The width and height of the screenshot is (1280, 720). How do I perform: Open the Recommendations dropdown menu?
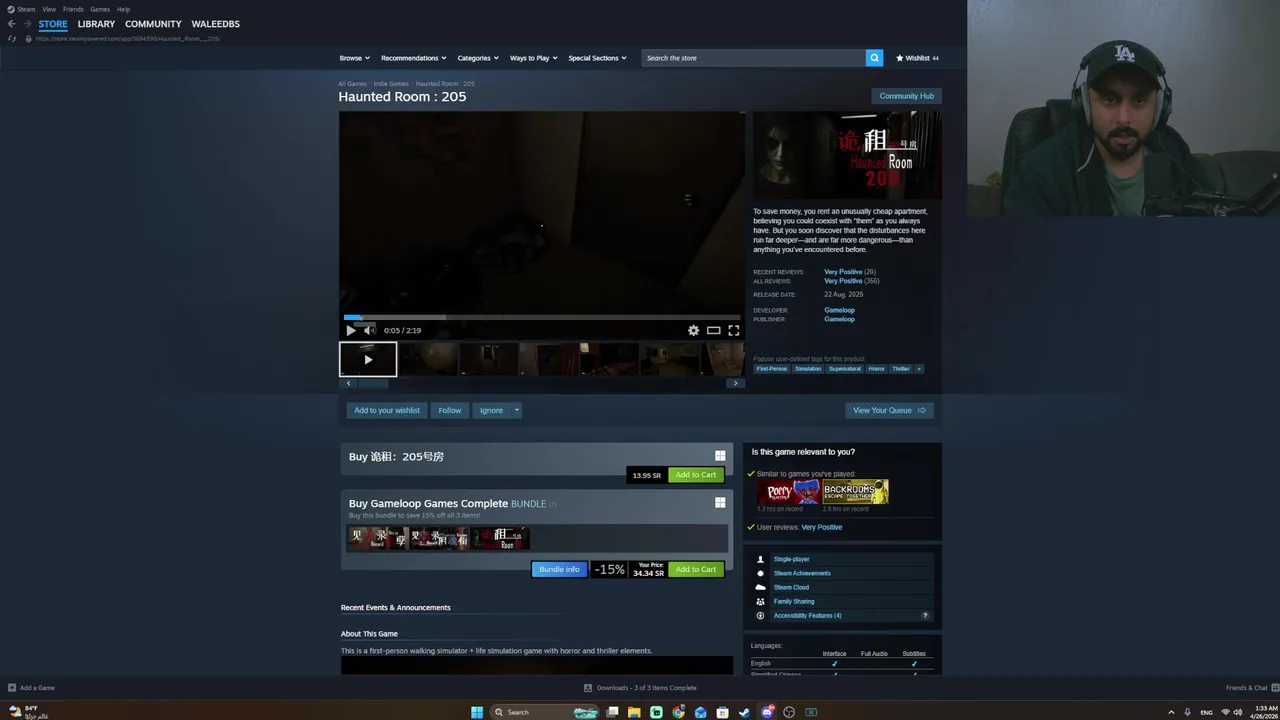[x=413, y=58]
